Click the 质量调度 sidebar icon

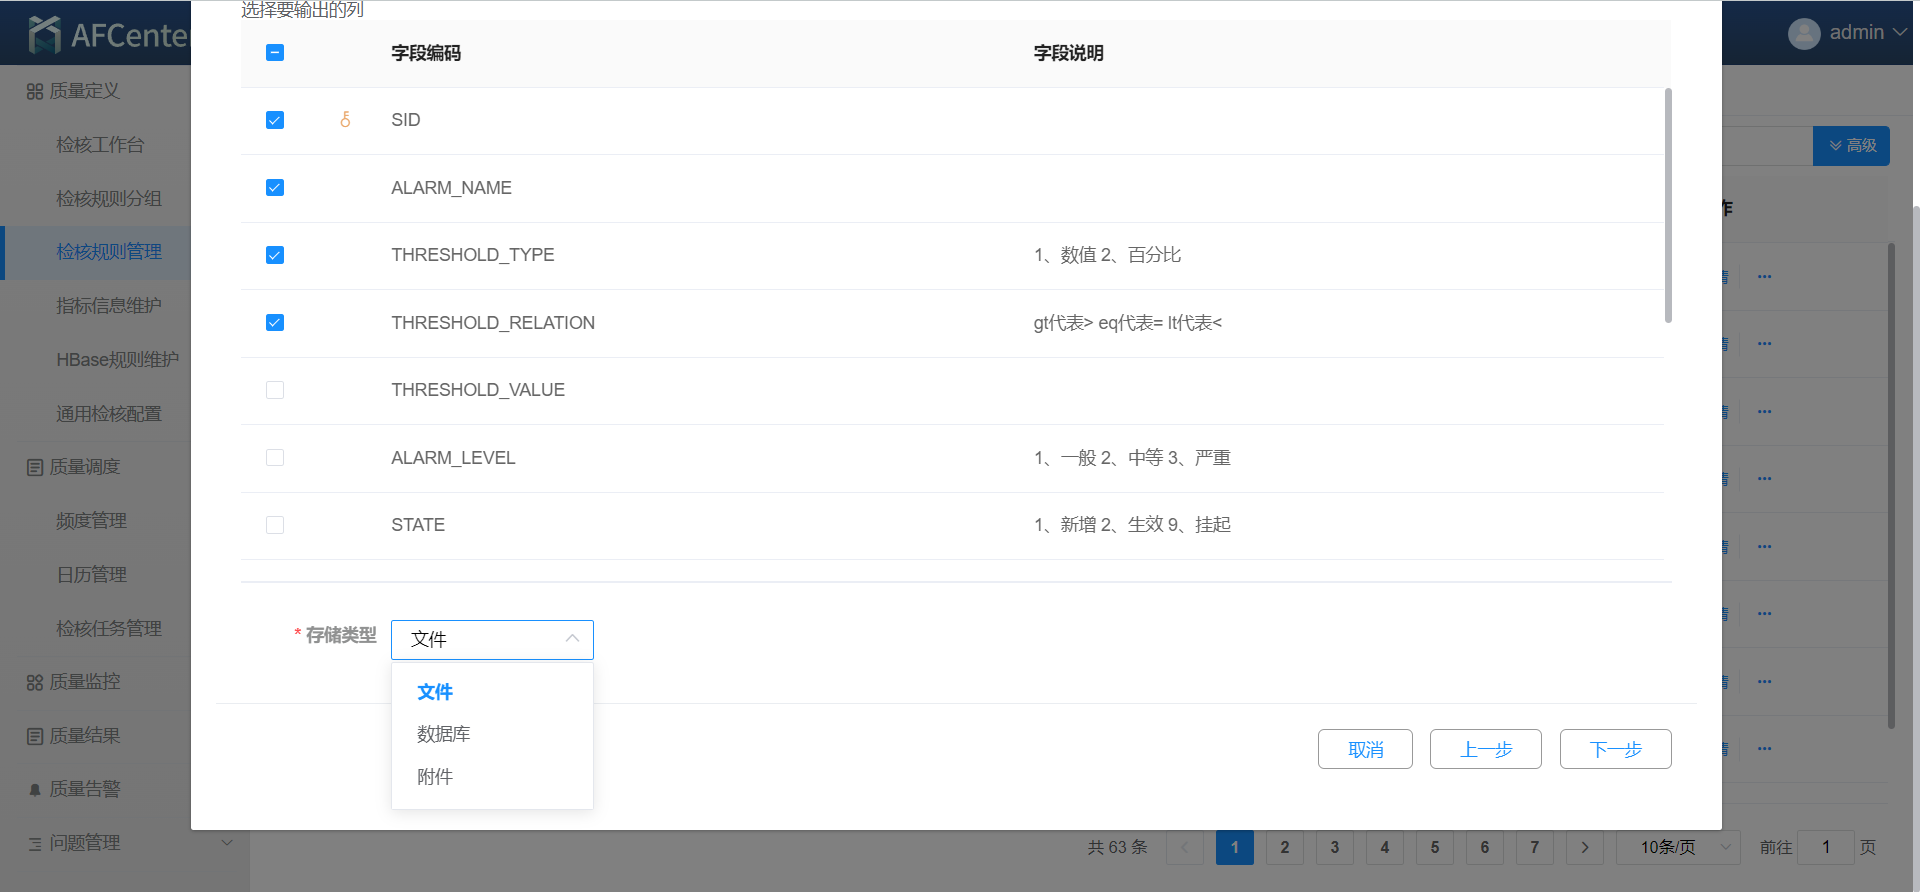point(35,468)
